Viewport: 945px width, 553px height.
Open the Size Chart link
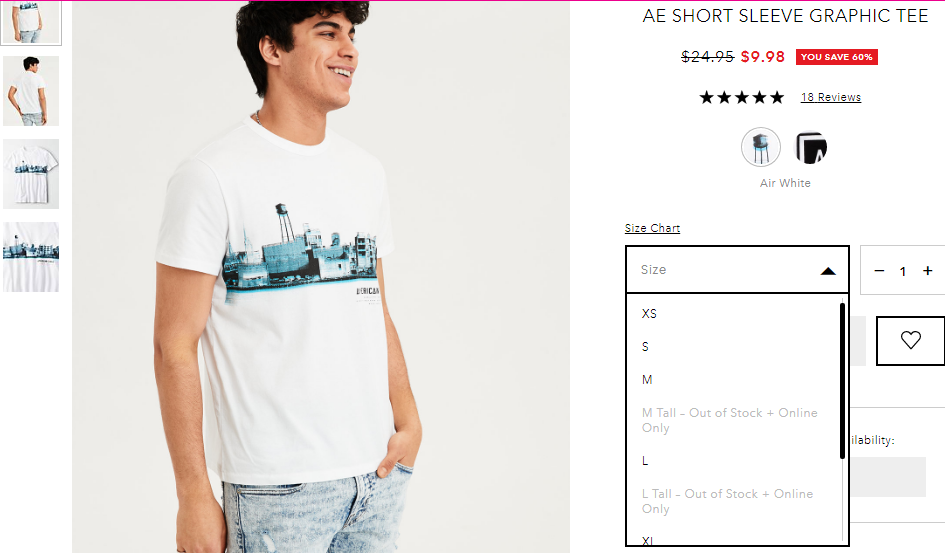pos(652,228)
